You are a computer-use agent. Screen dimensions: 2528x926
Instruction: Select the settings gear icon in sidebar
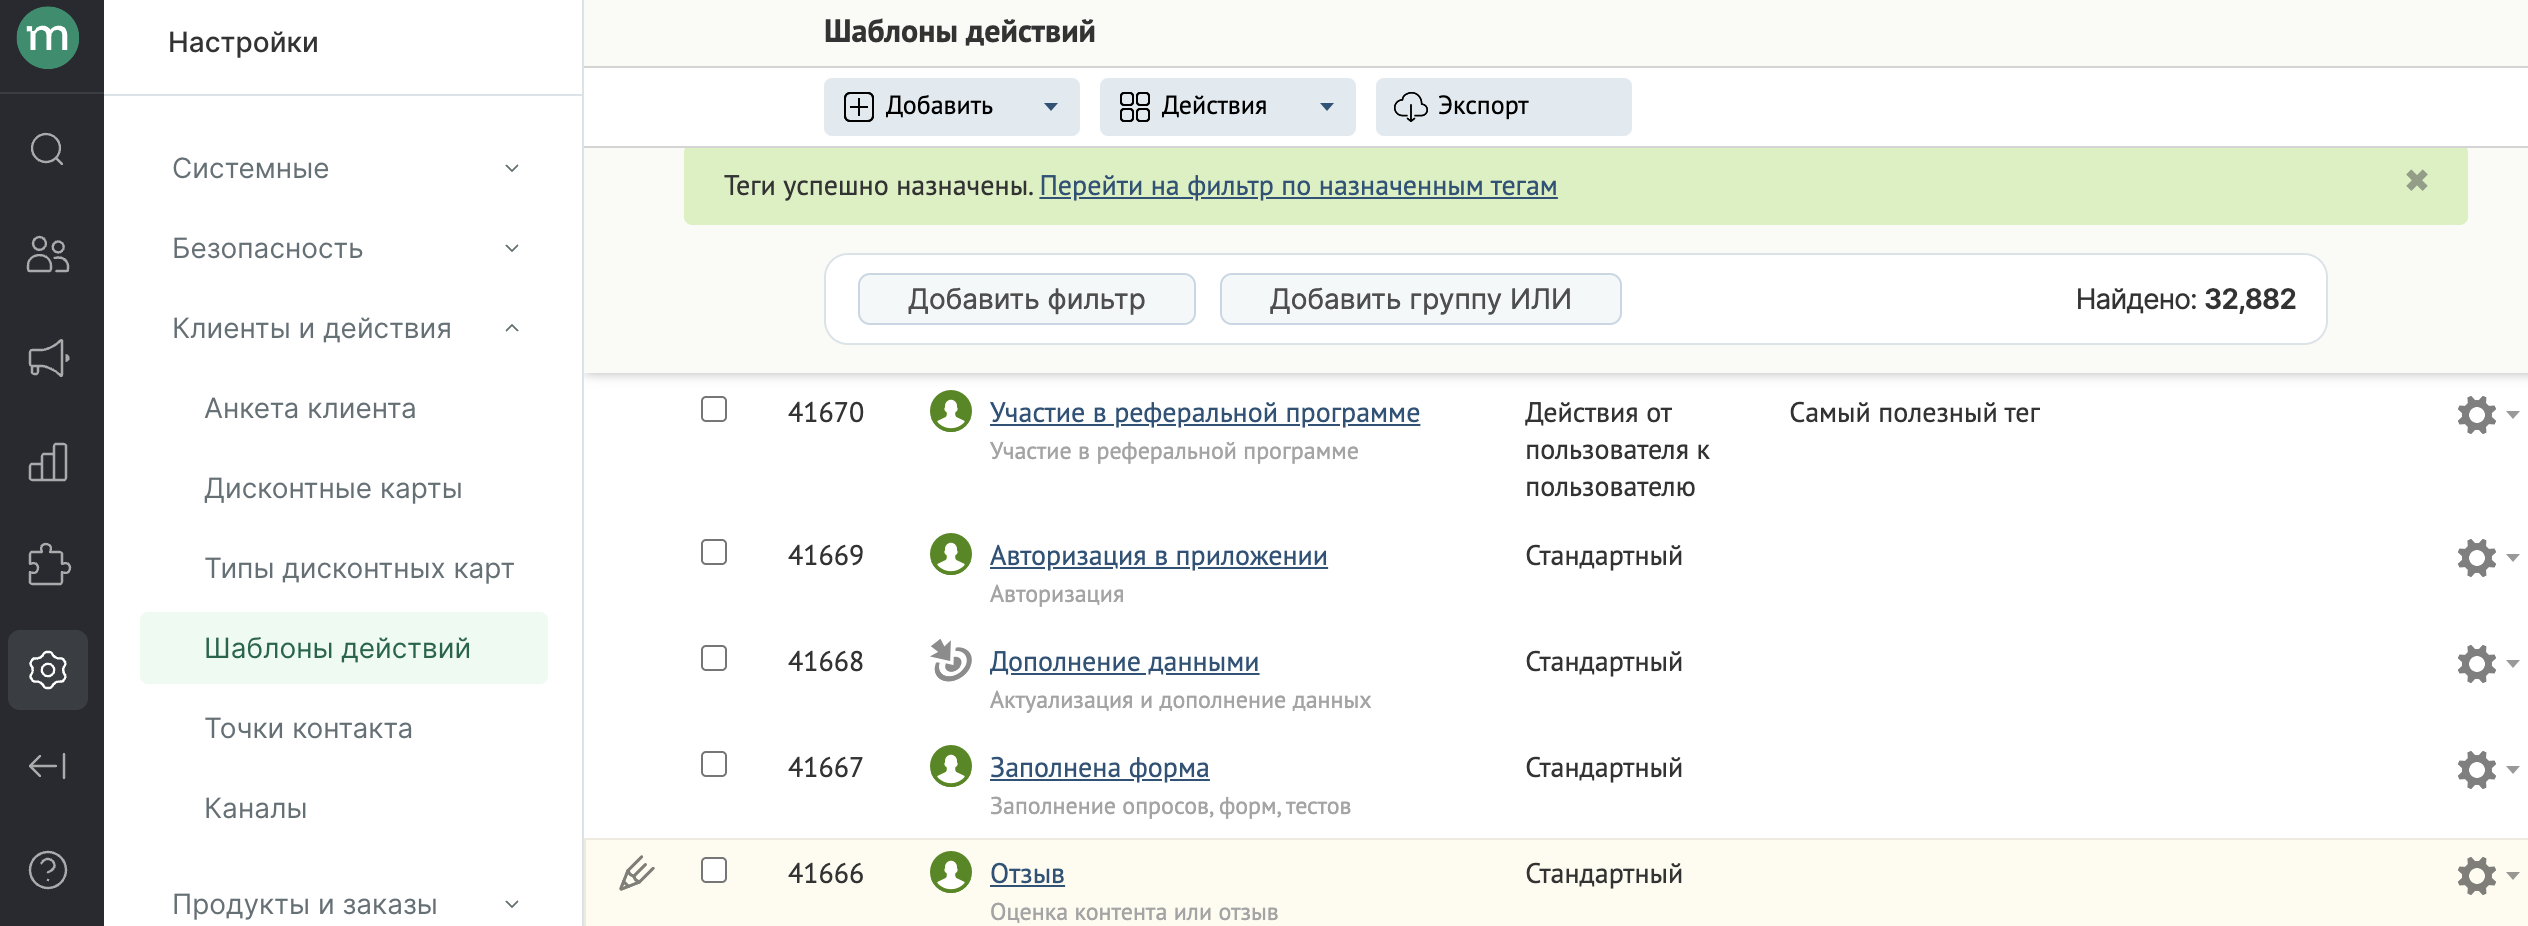coord(48,670)
